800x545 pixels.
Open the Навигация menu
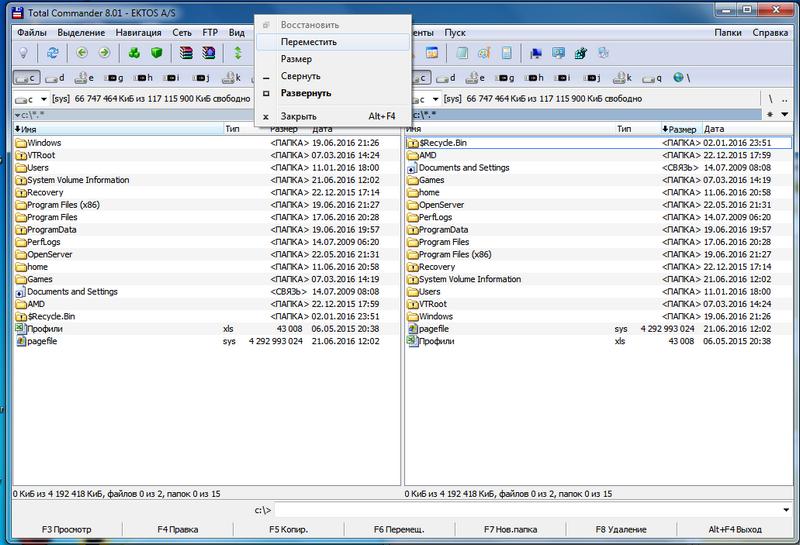[x=138, y=33]
